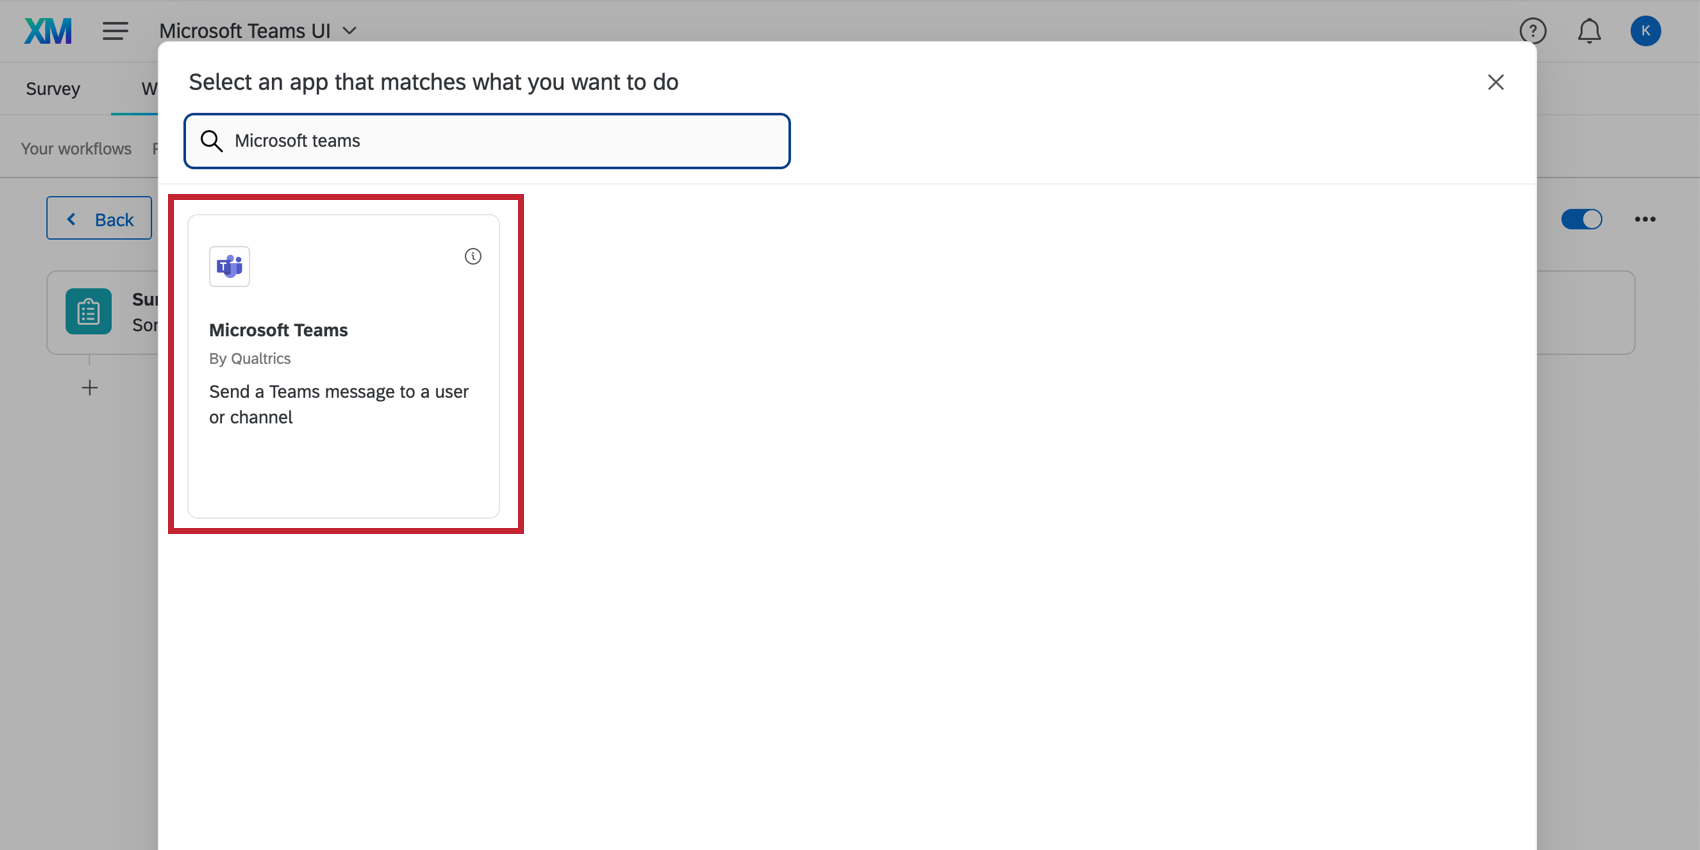Image resolution: width=1700 pixels, height=850 pixels.
Task: Go Back to the workflows list
Action: pos(99,218)
